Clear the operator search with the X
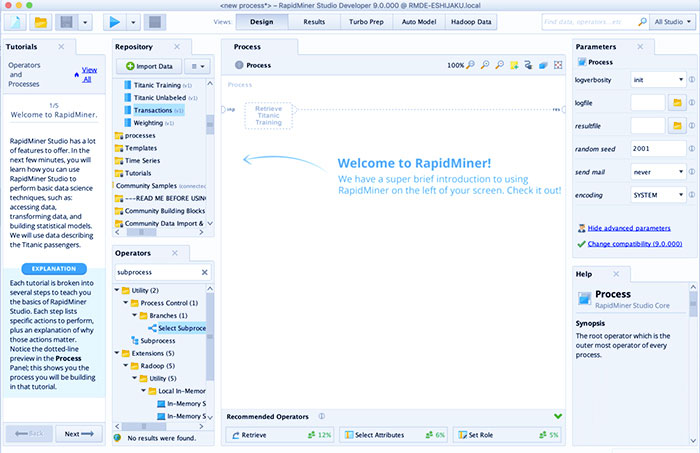The height and width of the screenshot is (453, 700). tap(204, 272)
